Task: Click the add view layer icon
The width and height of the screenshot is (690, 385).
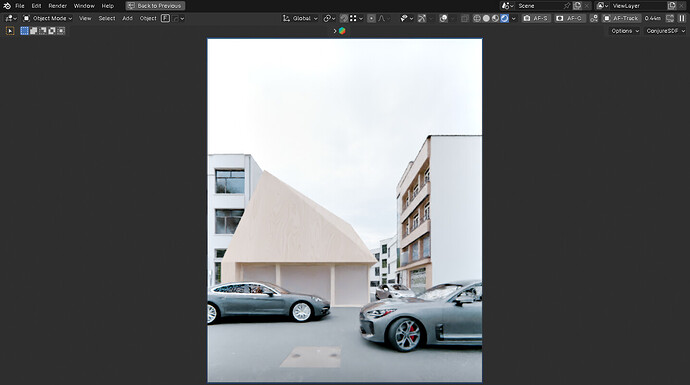Action: [x=672, y=6]
